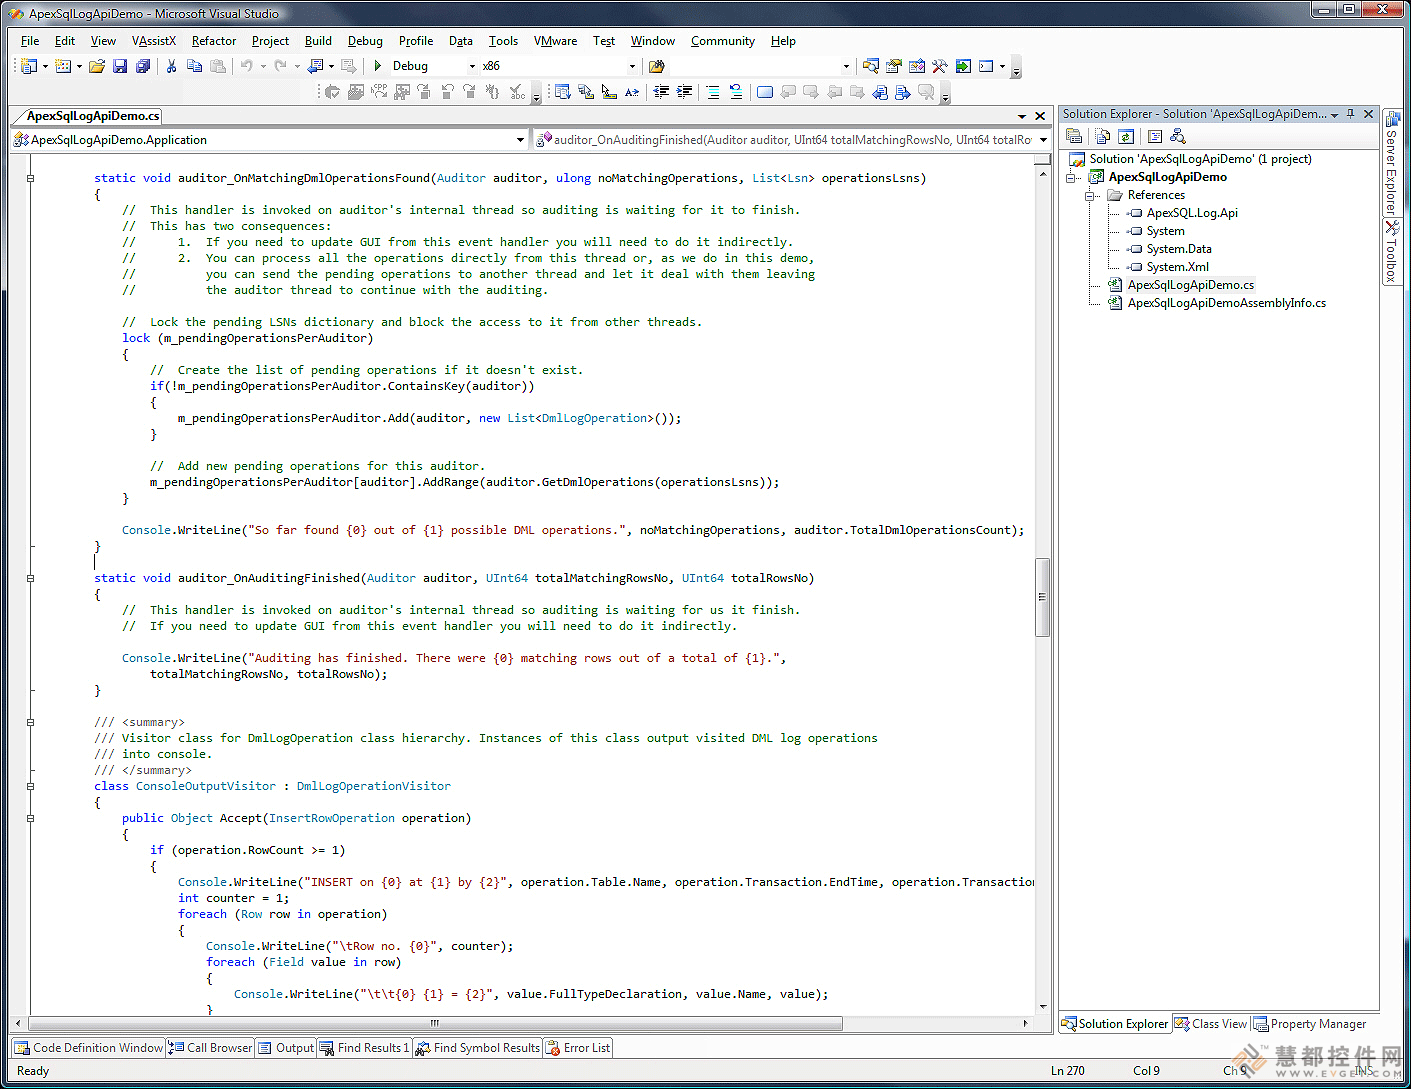The height and width of the screenshot is (1089, 1411).
Task: Start debugging with the green play icon
Action: (x=378, y=66)
